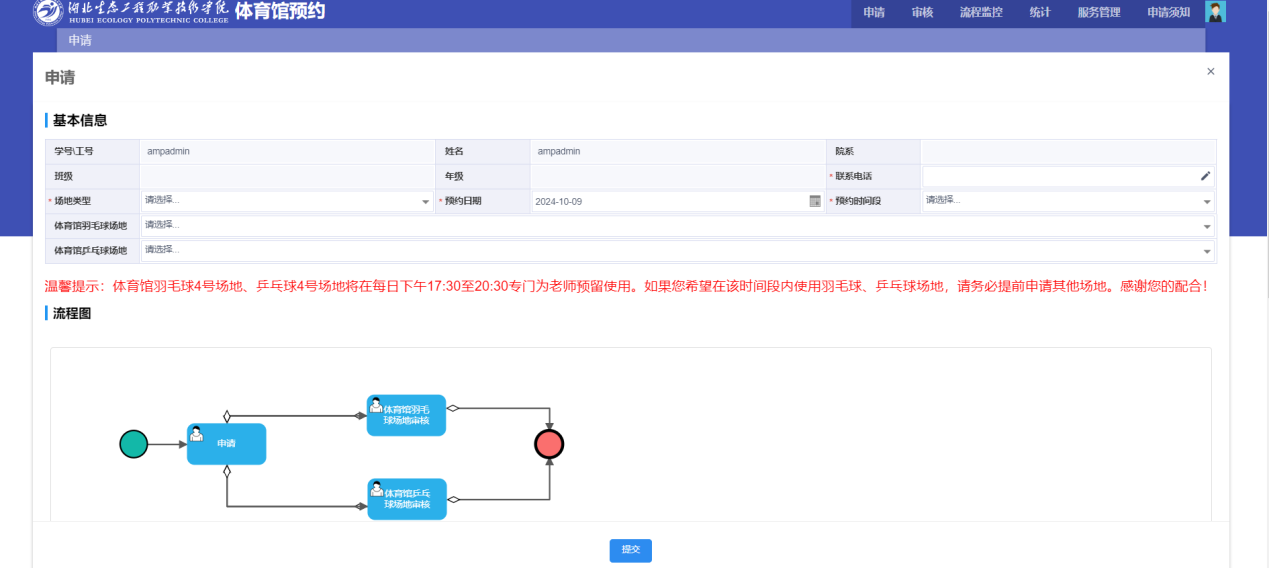Viewport: 1269px width, 568px height.
Task: Click the user avatar in the top right
Action: click(x=1216, y=12)
